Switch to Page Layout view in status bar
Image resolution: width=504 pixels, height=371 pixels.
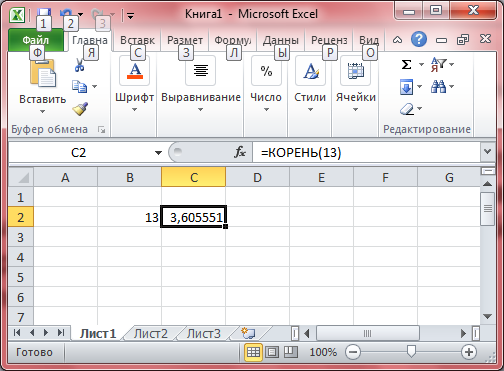[x=272, y=352]
